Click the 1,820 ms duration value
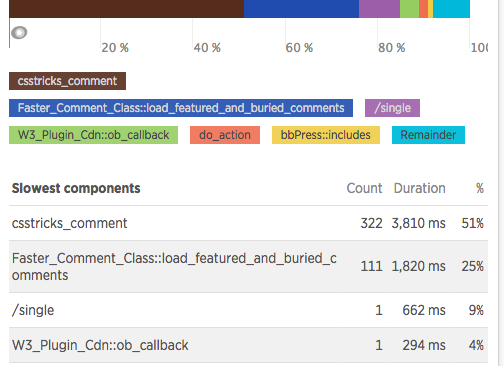 point(419,266)
